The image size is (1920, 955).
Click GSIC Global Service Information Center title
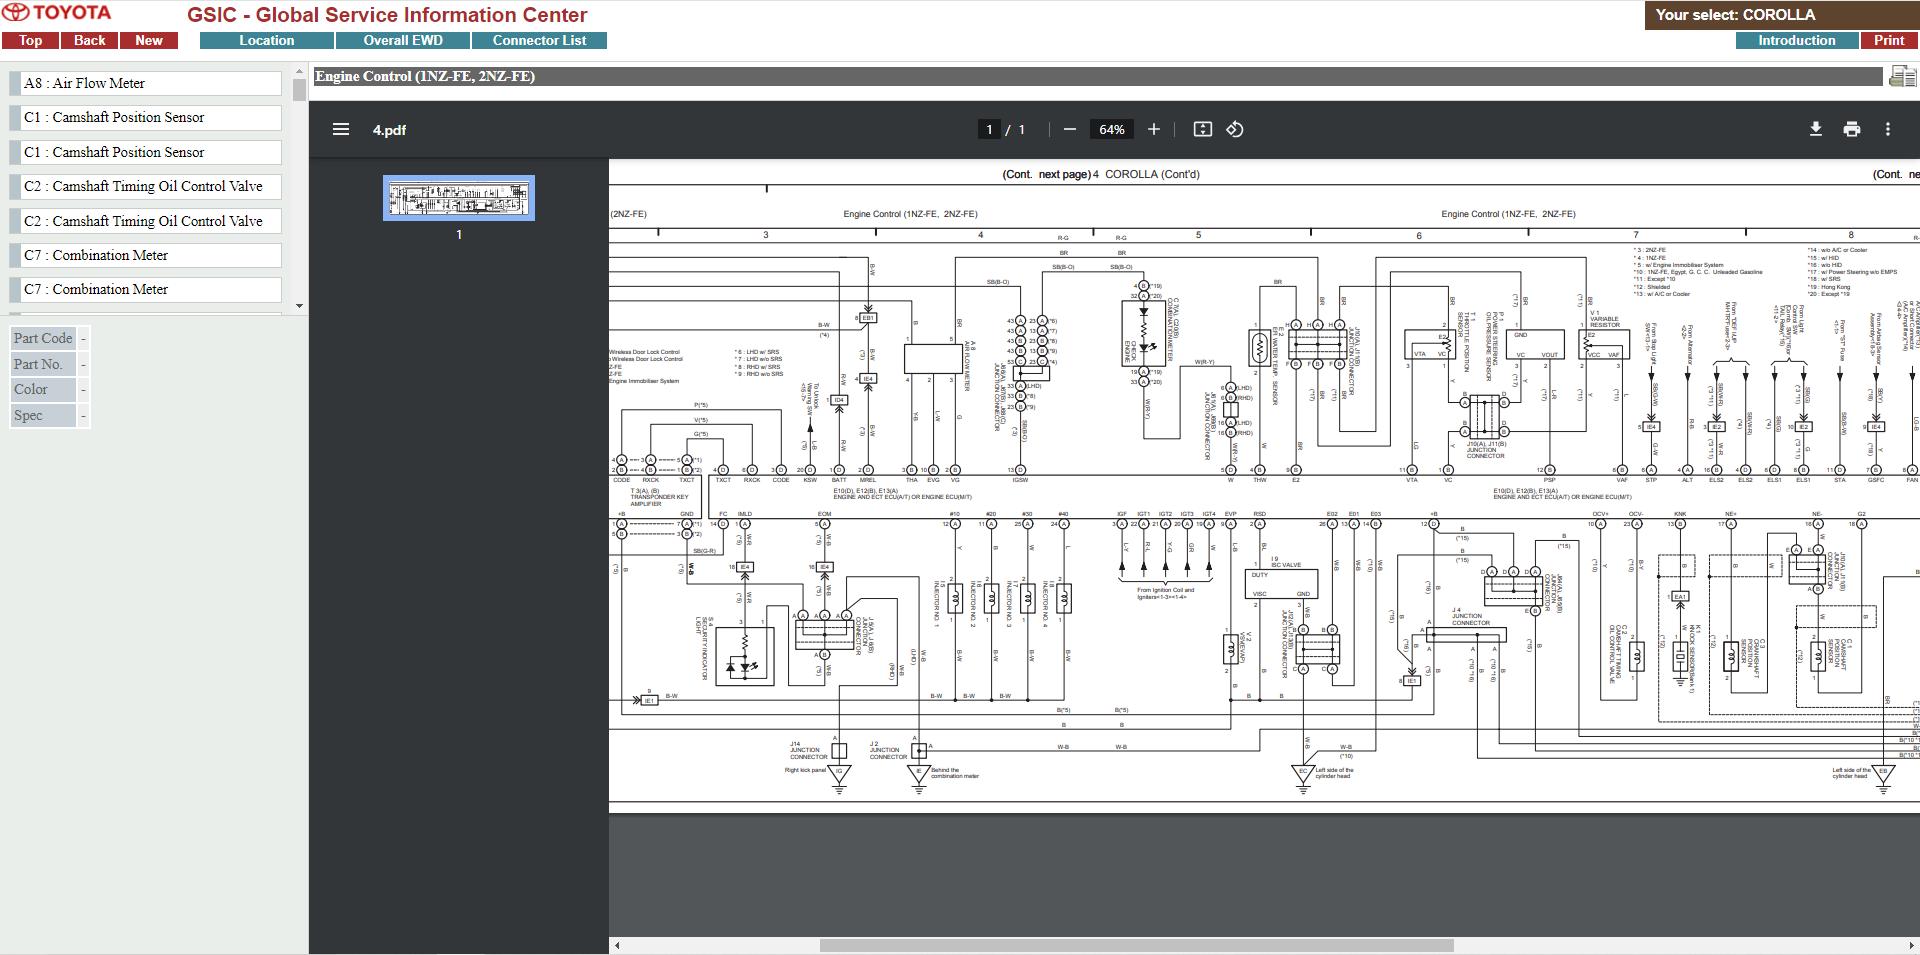point(387,15)
